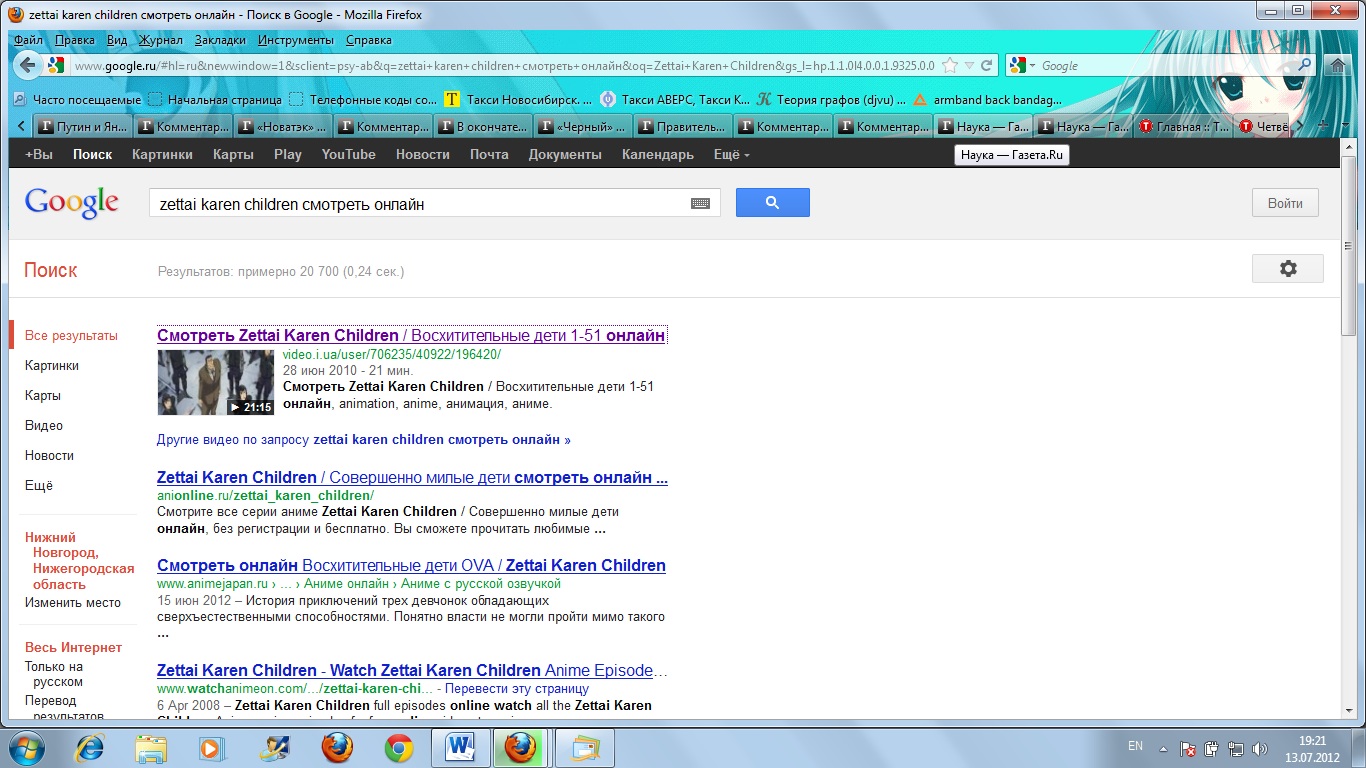The height and width of the screenshot is (768, 1366).
Task: Select Только на русском filter
Action: [x=54, y=674]
